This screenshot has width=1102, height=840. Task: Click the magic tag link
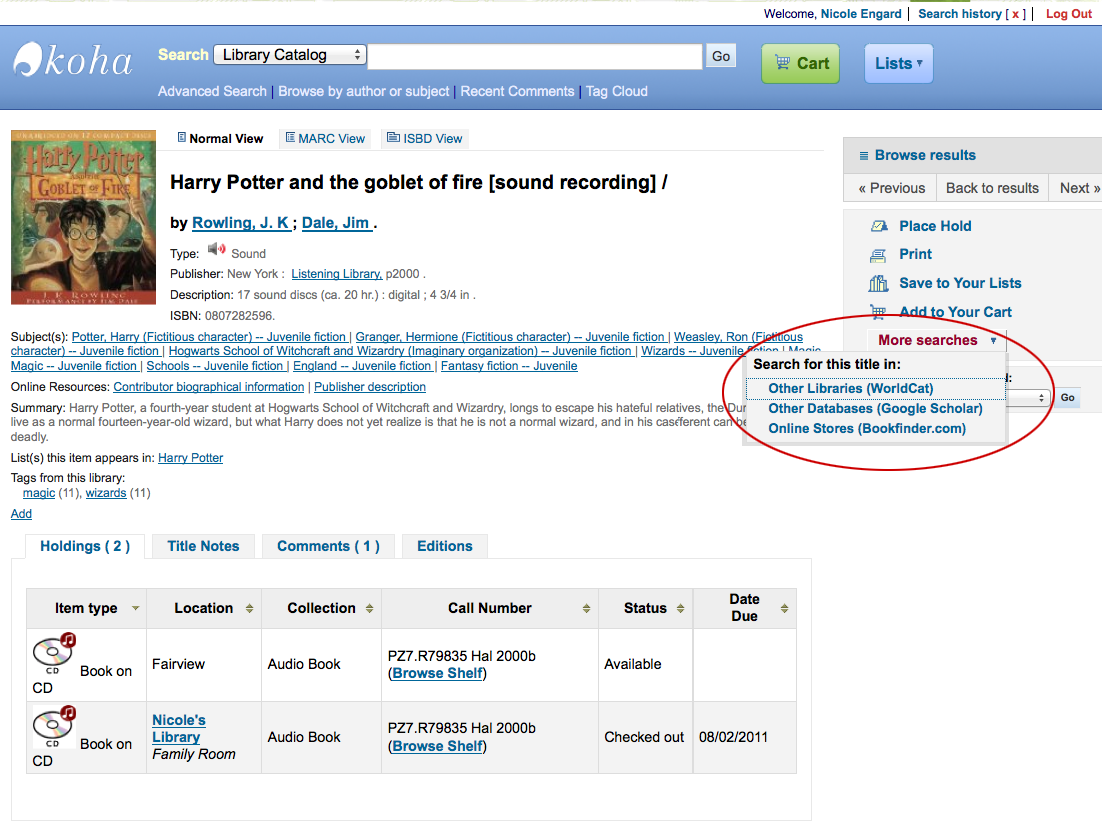pyautogui.click(x=39, y=493)
